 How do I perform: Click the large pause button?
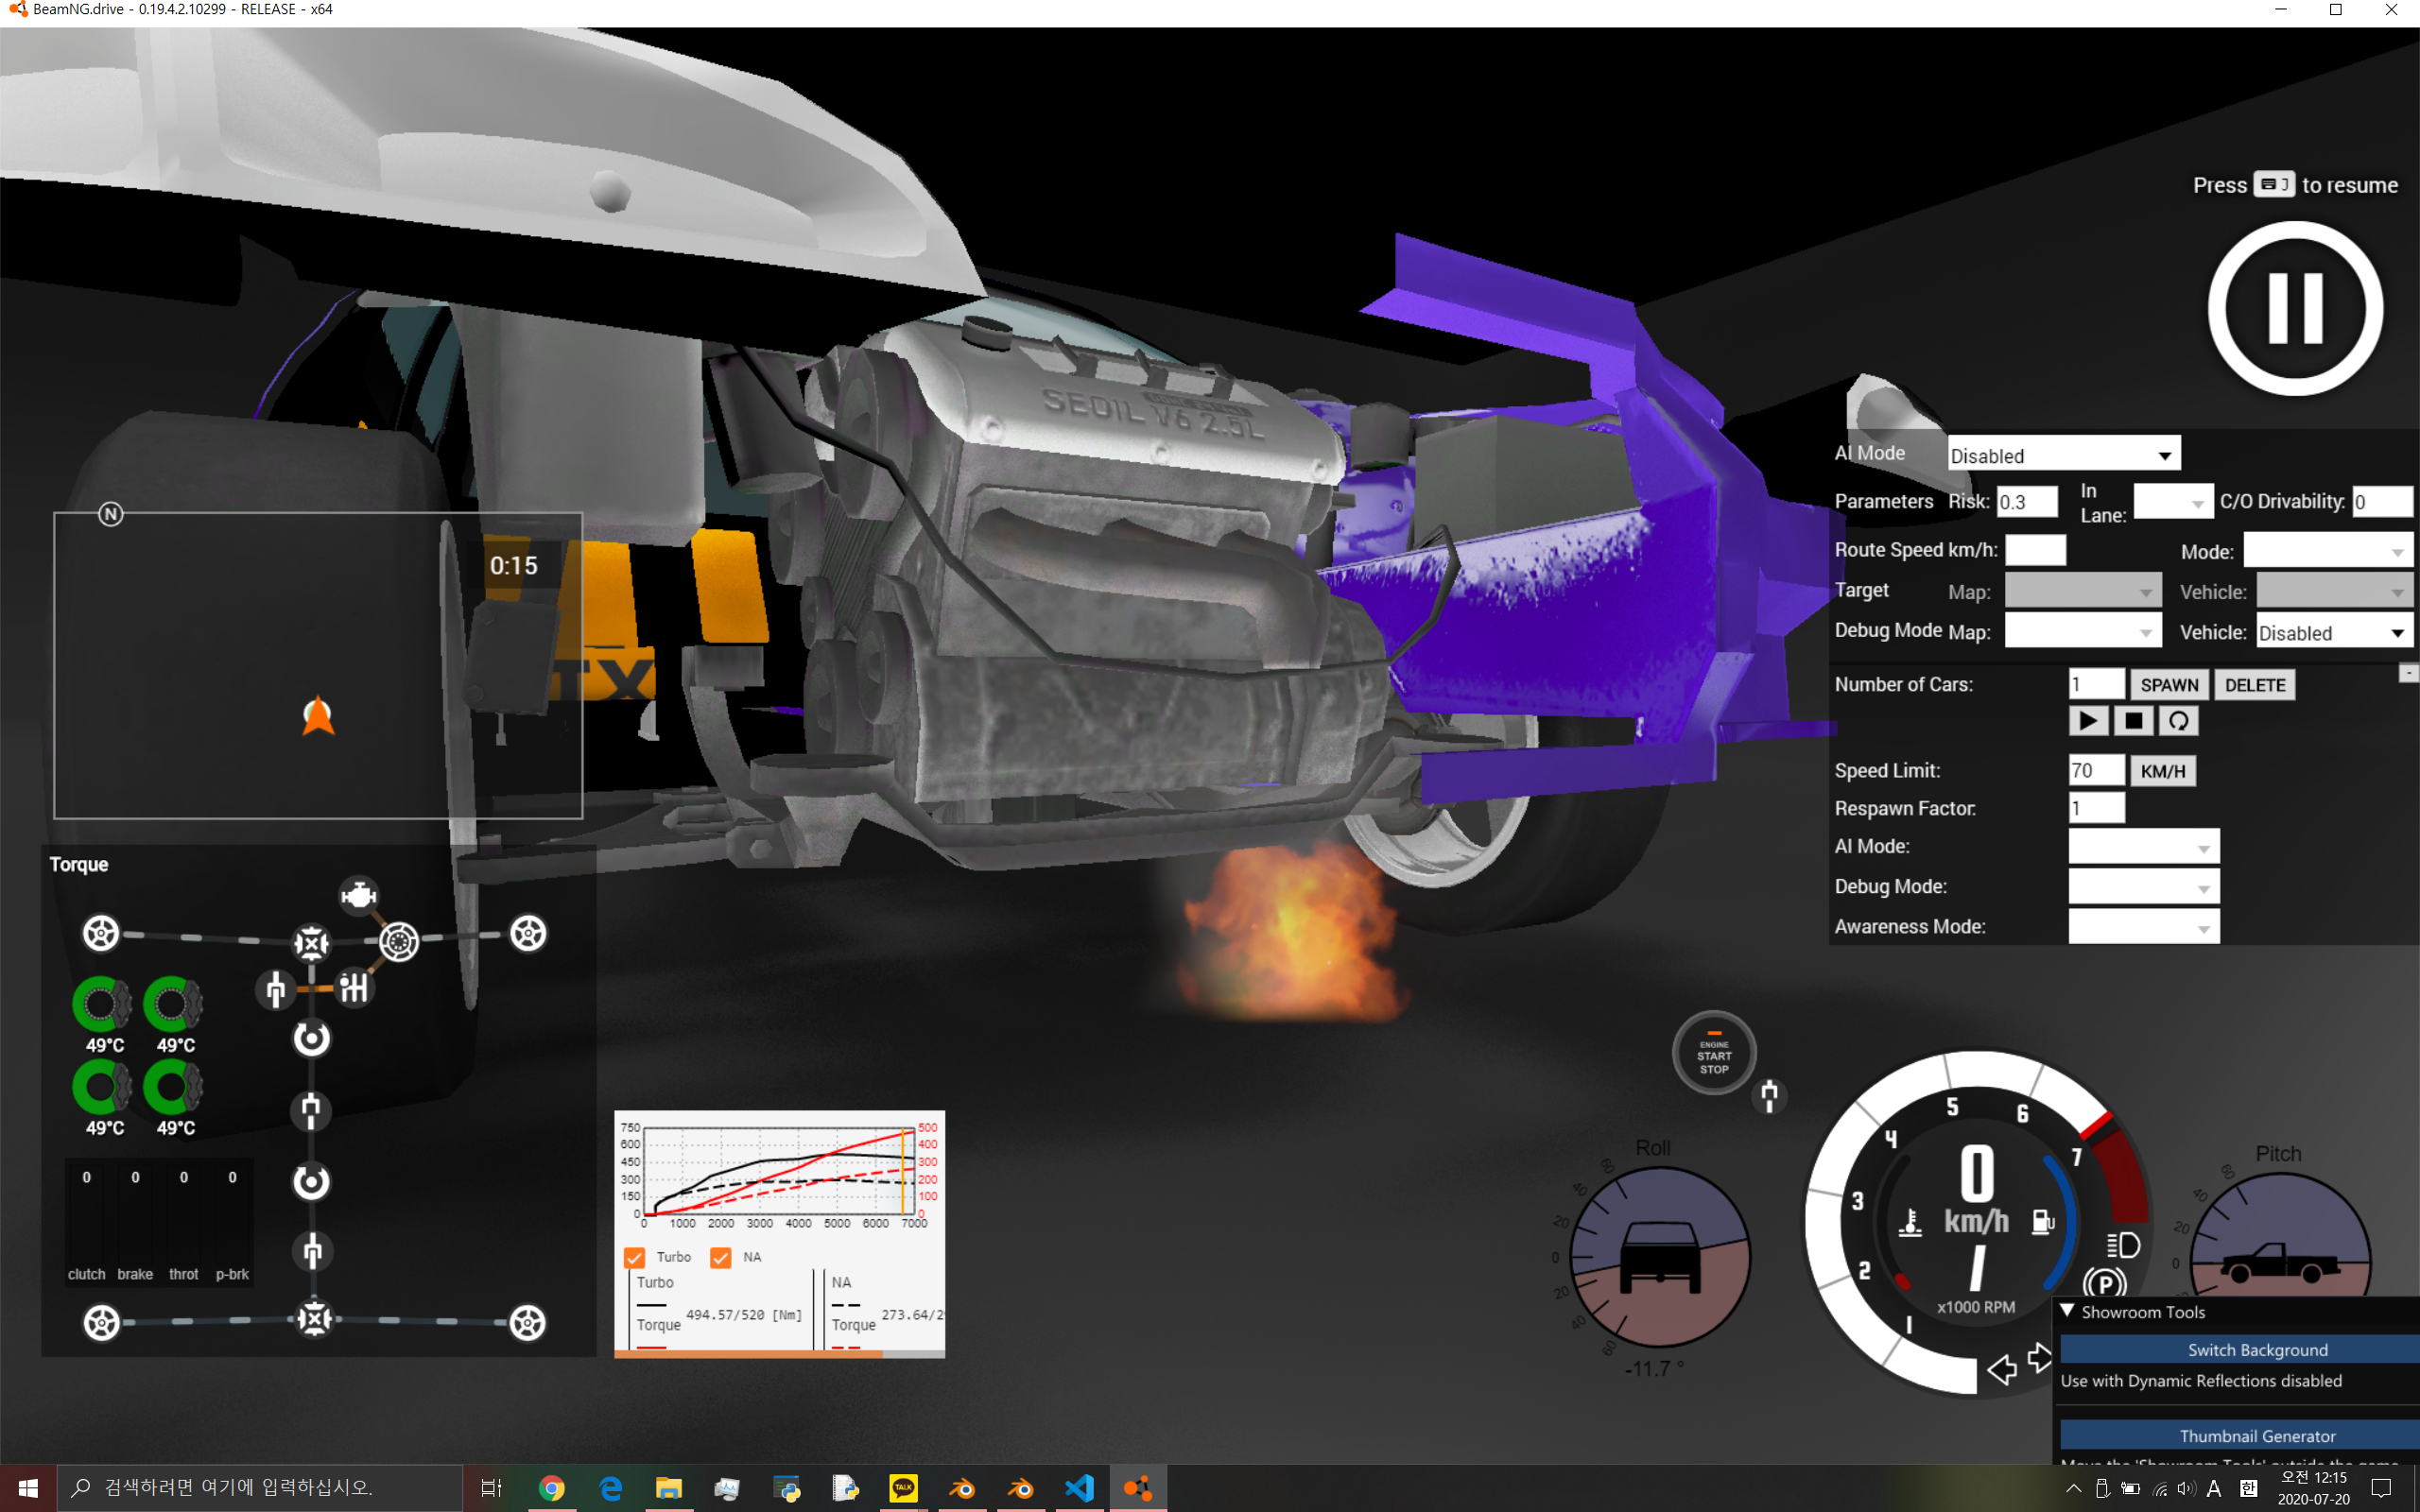(x=2295, y=308)
